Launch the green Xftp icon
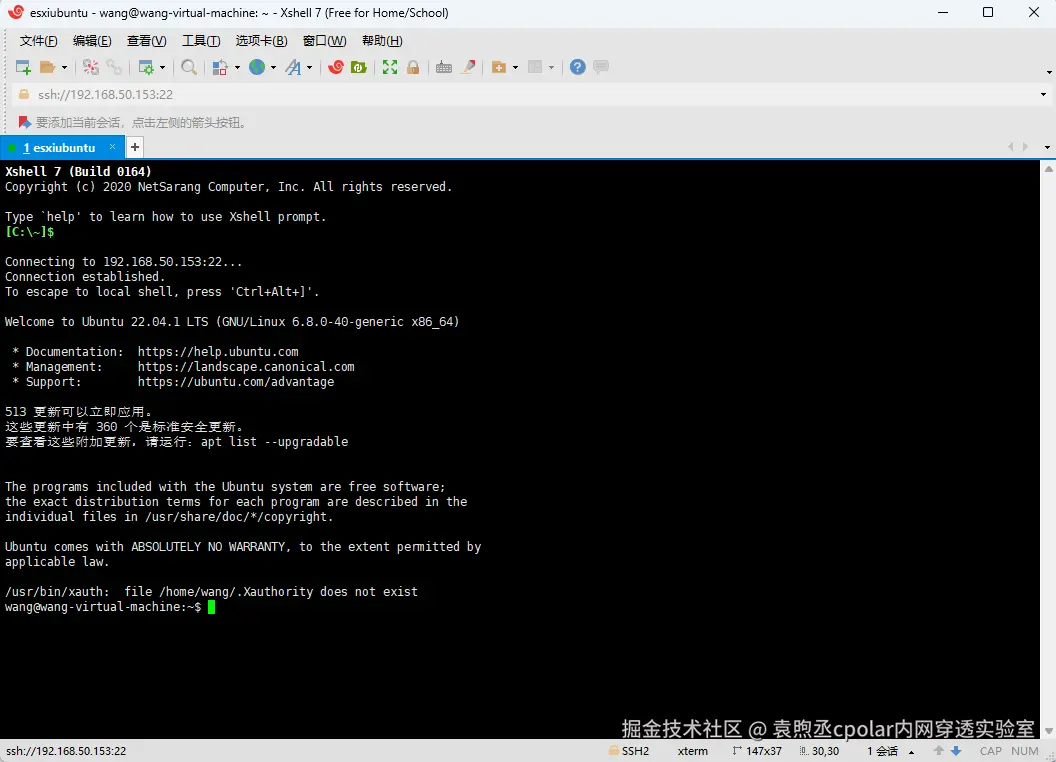 click(359, 67)
